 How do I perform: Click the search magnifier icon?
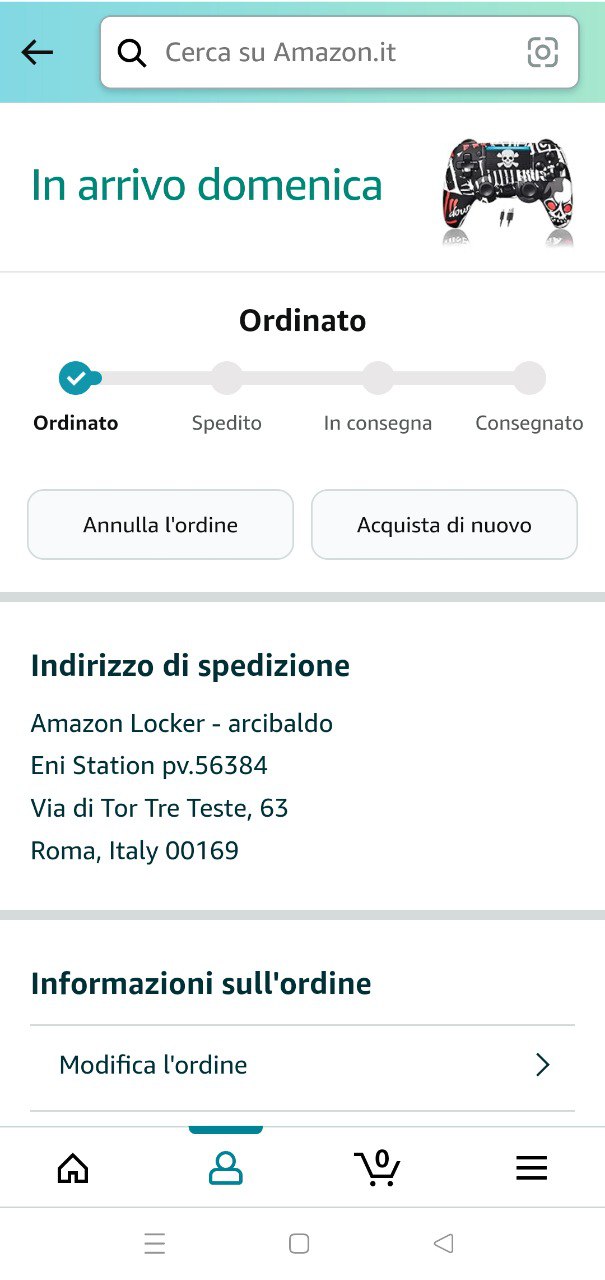coord(132,52)
